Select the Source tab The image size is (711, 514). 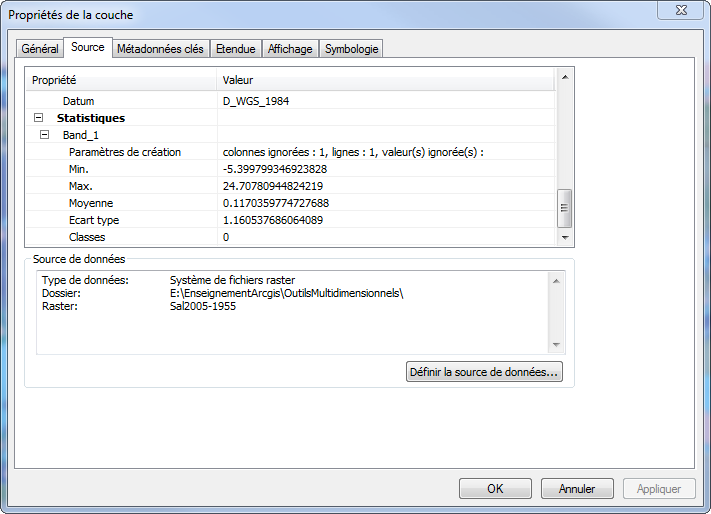click(88, 48)
